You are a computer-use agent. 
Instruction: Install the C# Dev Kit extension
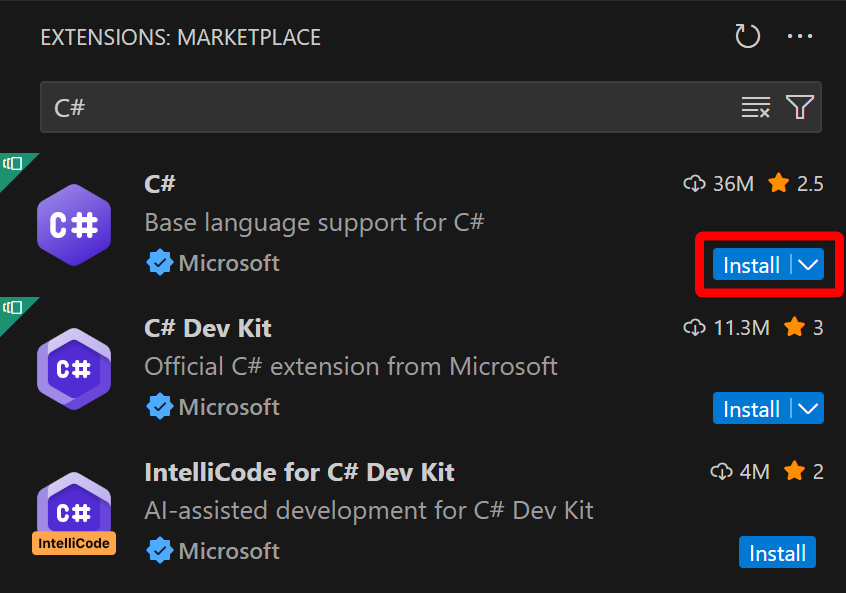[751, 409]
